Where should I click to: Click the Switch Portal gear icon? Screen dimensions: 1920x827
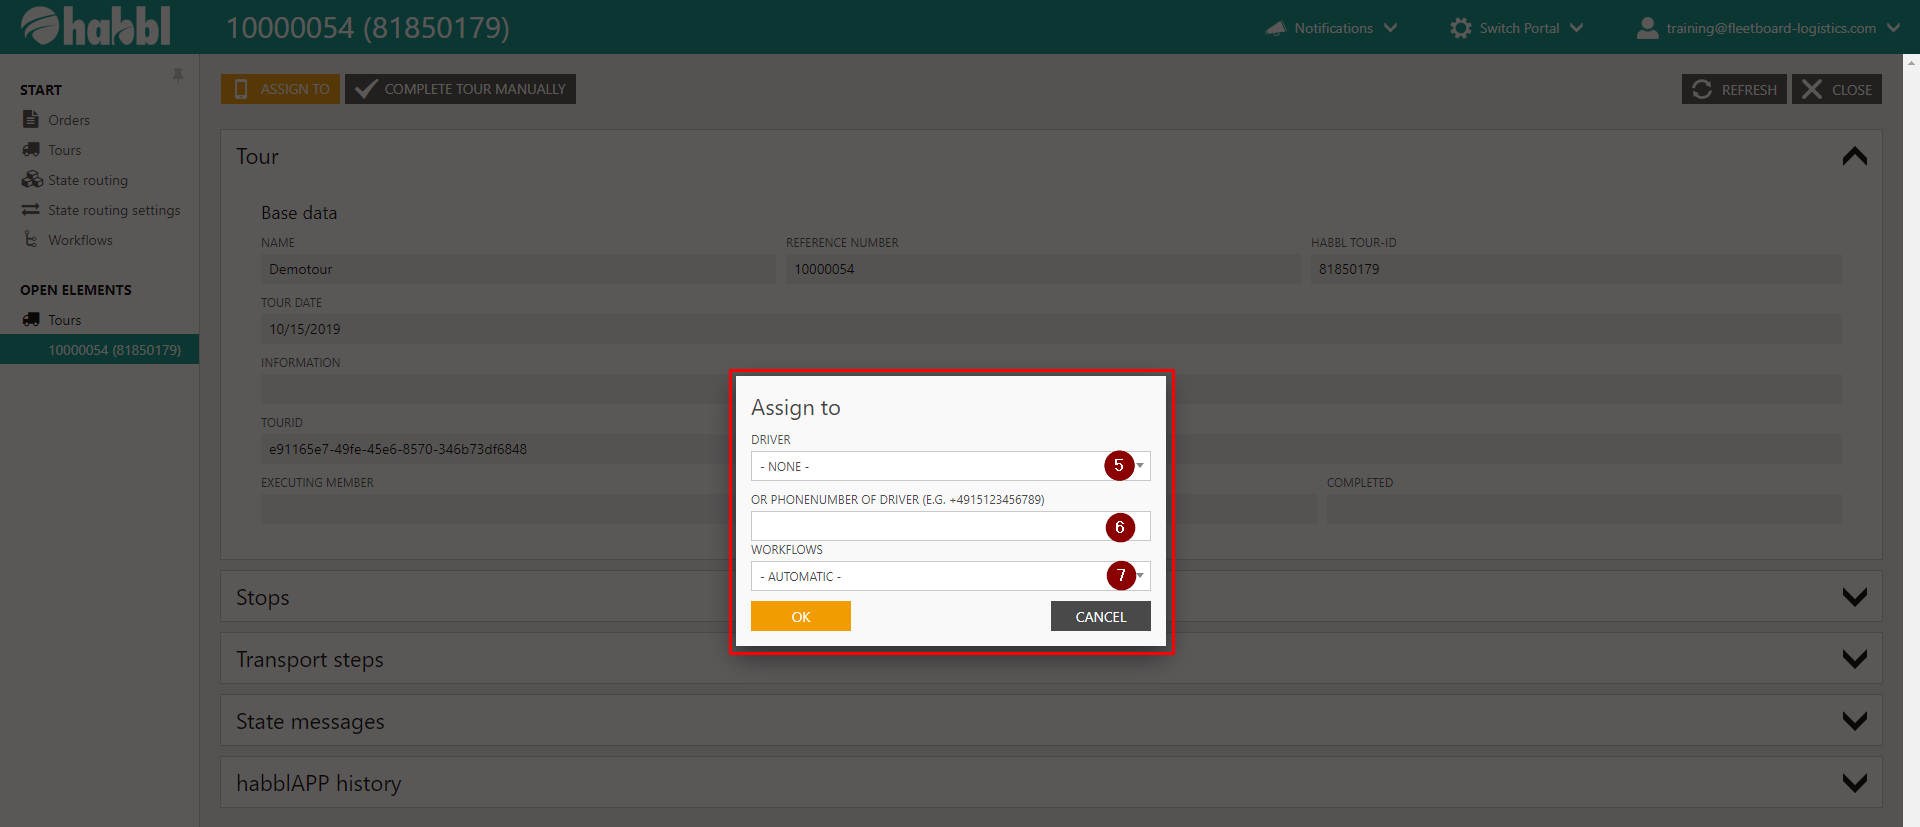click(1461, 28)
